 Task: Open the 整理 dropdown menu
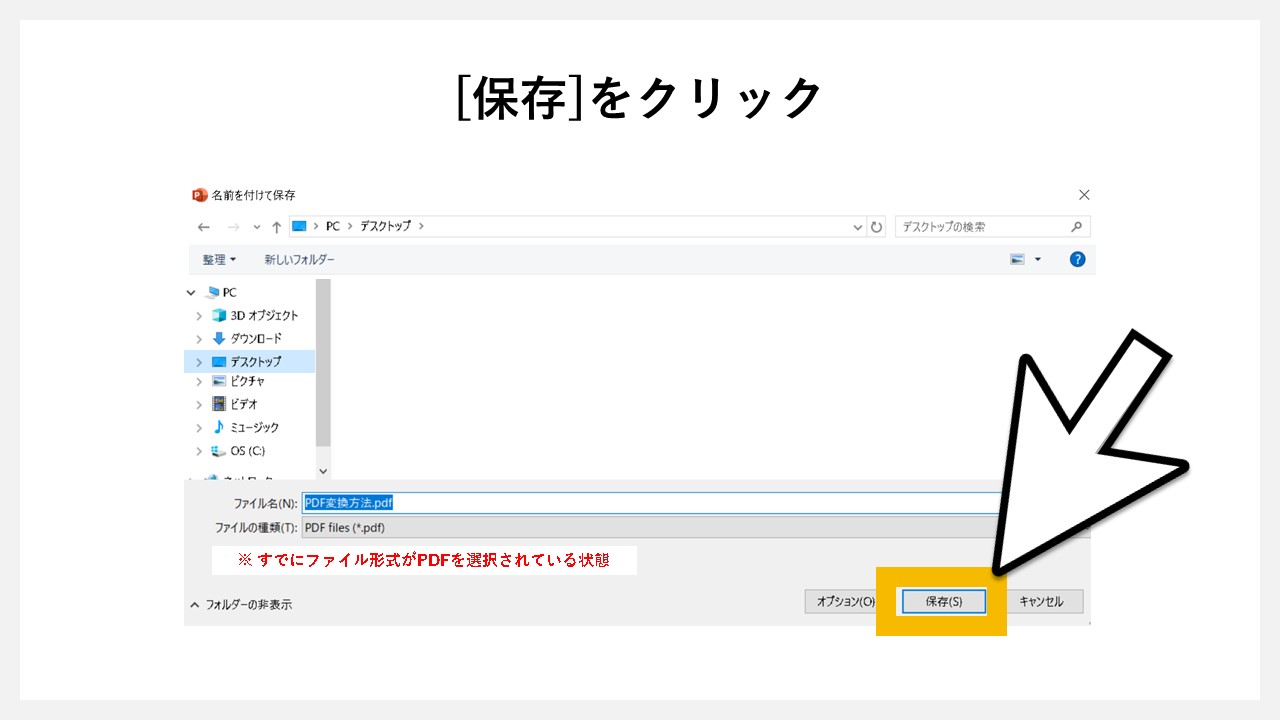coord(218,258)
